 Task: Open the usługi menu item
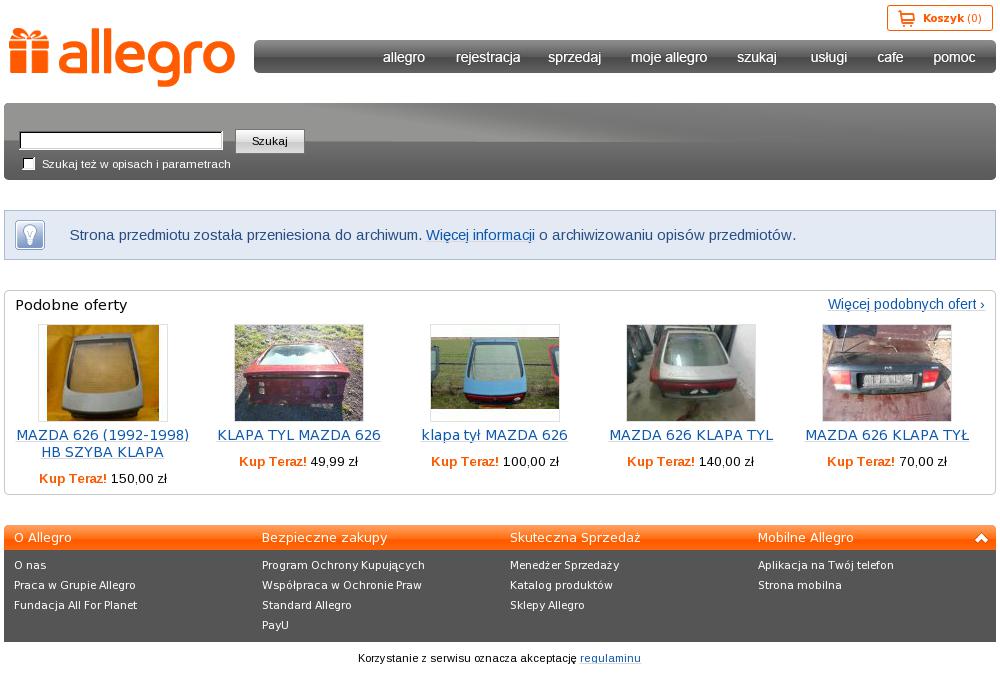[x=828, y=57]
